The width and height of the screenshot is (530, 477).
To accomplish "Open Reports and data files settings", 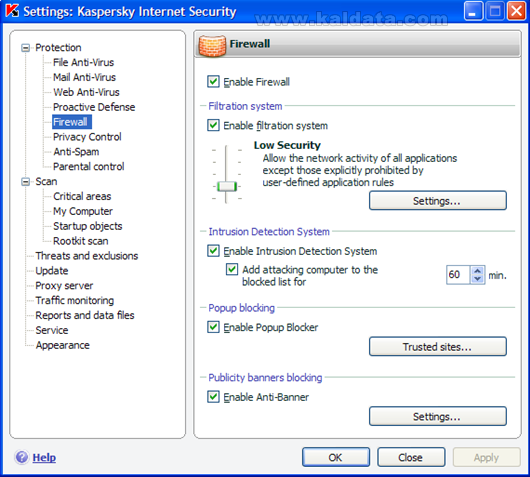I will (85, 315).
